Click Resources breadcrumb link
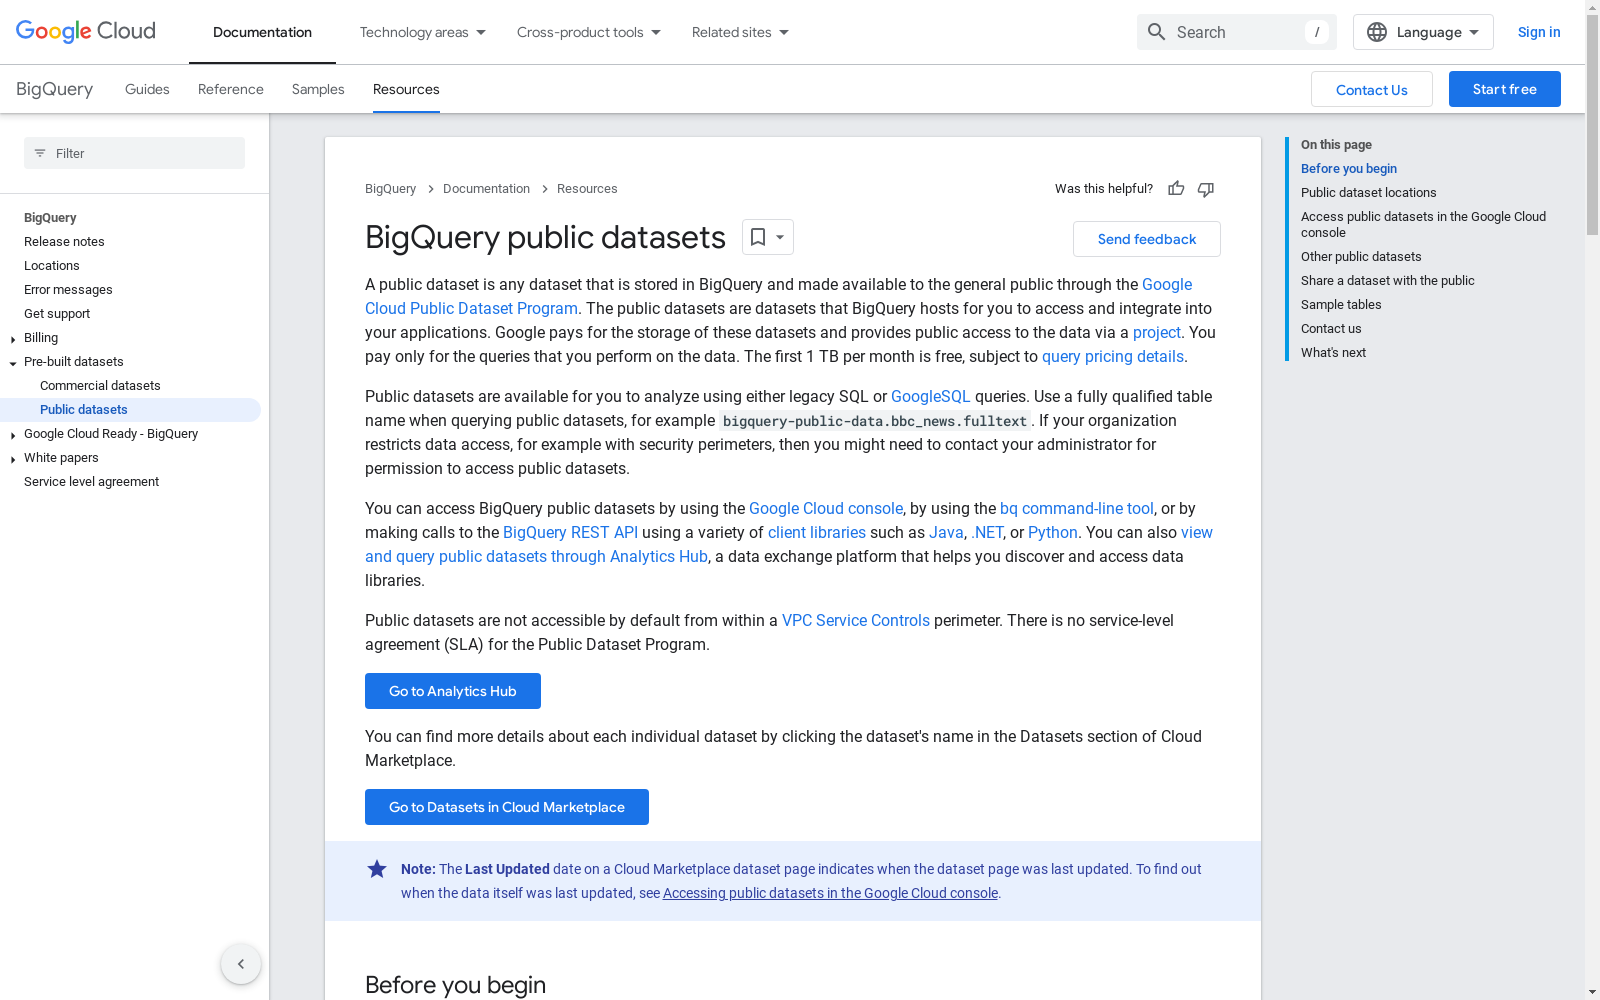This screenshot has width=1600, height=1000. [x=587, y=189]
